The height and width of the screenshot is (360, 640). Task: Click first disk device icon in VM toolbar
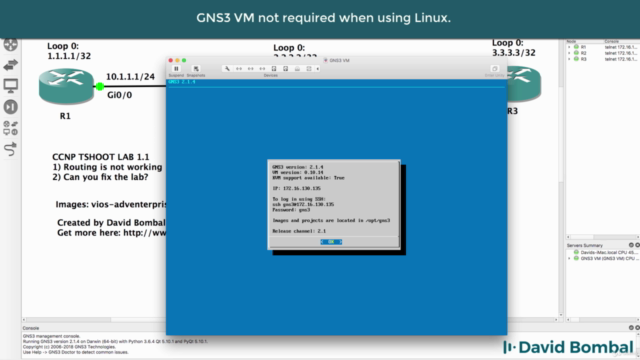(274, 69)
